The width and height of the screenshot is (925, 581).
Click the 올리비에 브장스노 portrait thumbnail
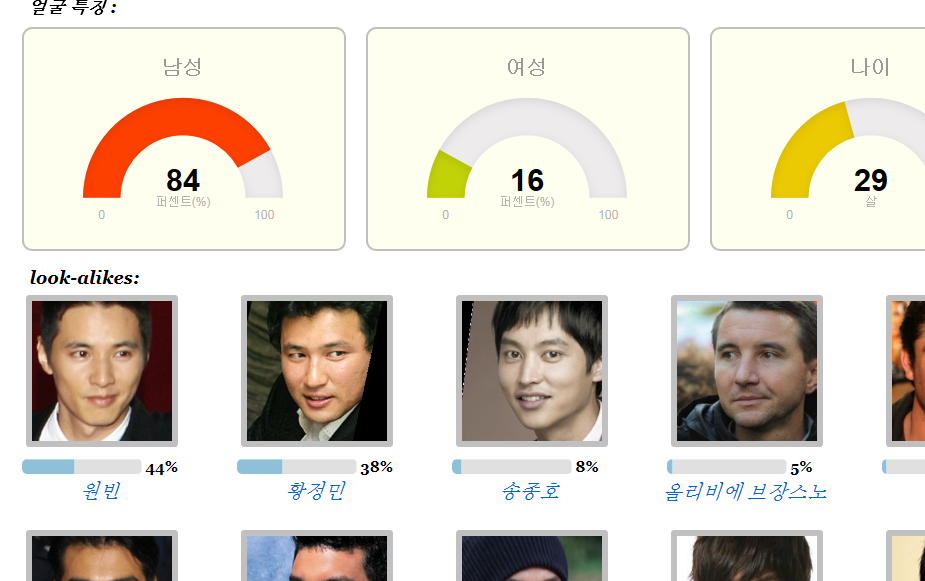click(x=747, y=371)
